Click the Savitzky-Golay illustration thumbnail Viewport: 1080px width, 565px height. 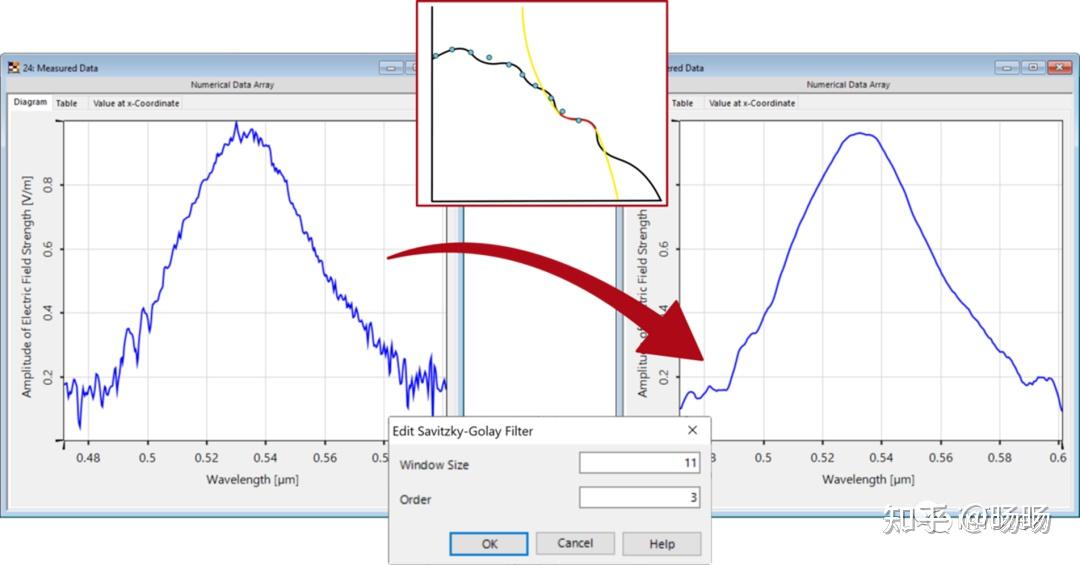pyautogui.click(x=542, y=103)
